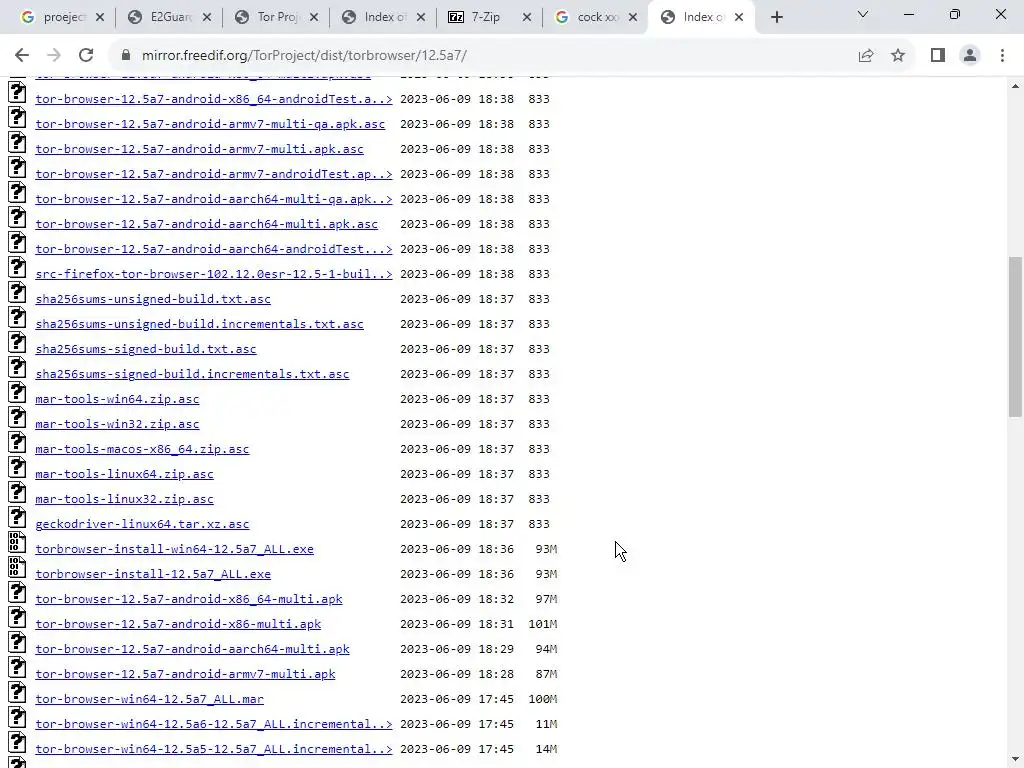Click the vertical scrollbar thumb

coord(1015,336)
